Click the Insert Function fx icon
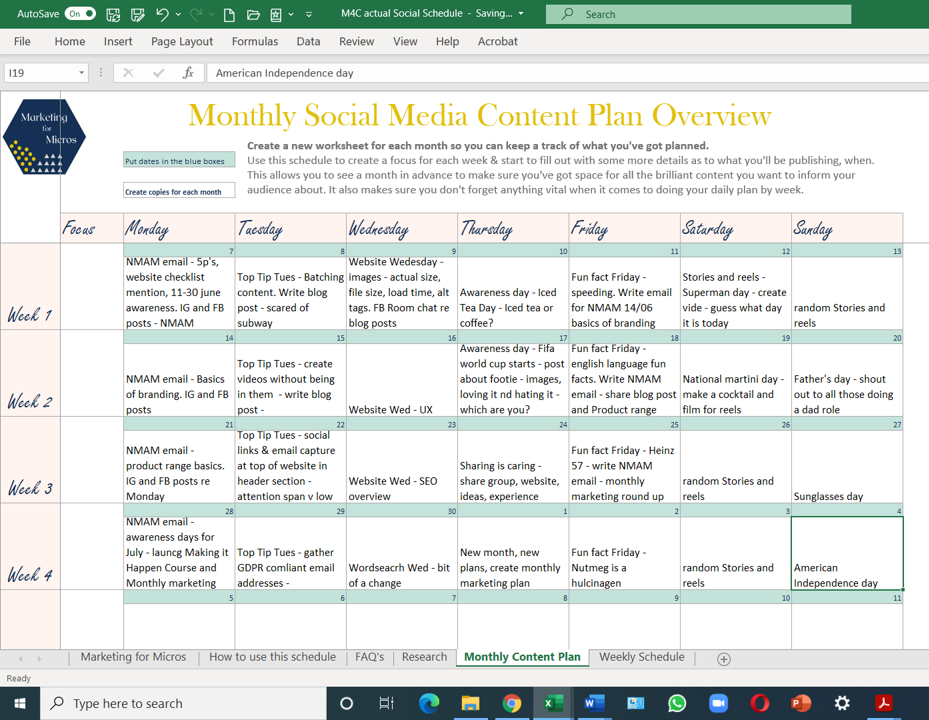Screen dimensions: 929x720 point(188,73)
